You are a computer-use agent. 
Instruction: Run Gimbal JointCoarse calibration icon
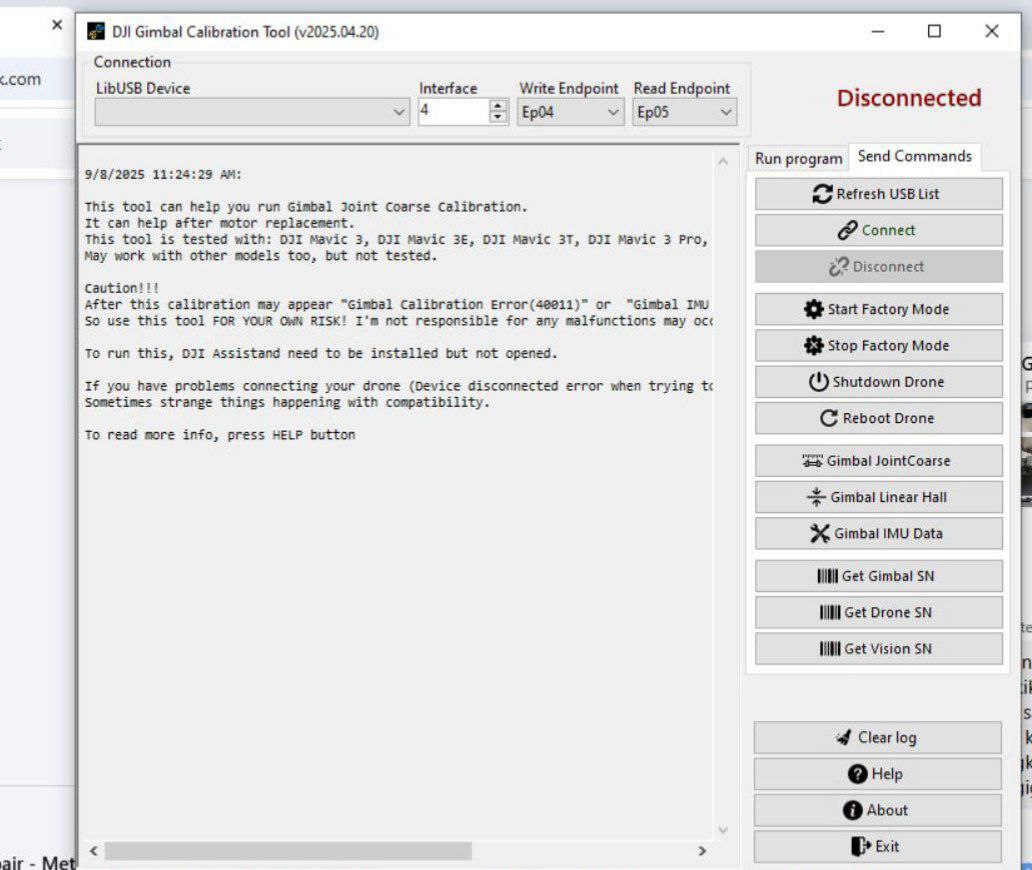point(813,461)
